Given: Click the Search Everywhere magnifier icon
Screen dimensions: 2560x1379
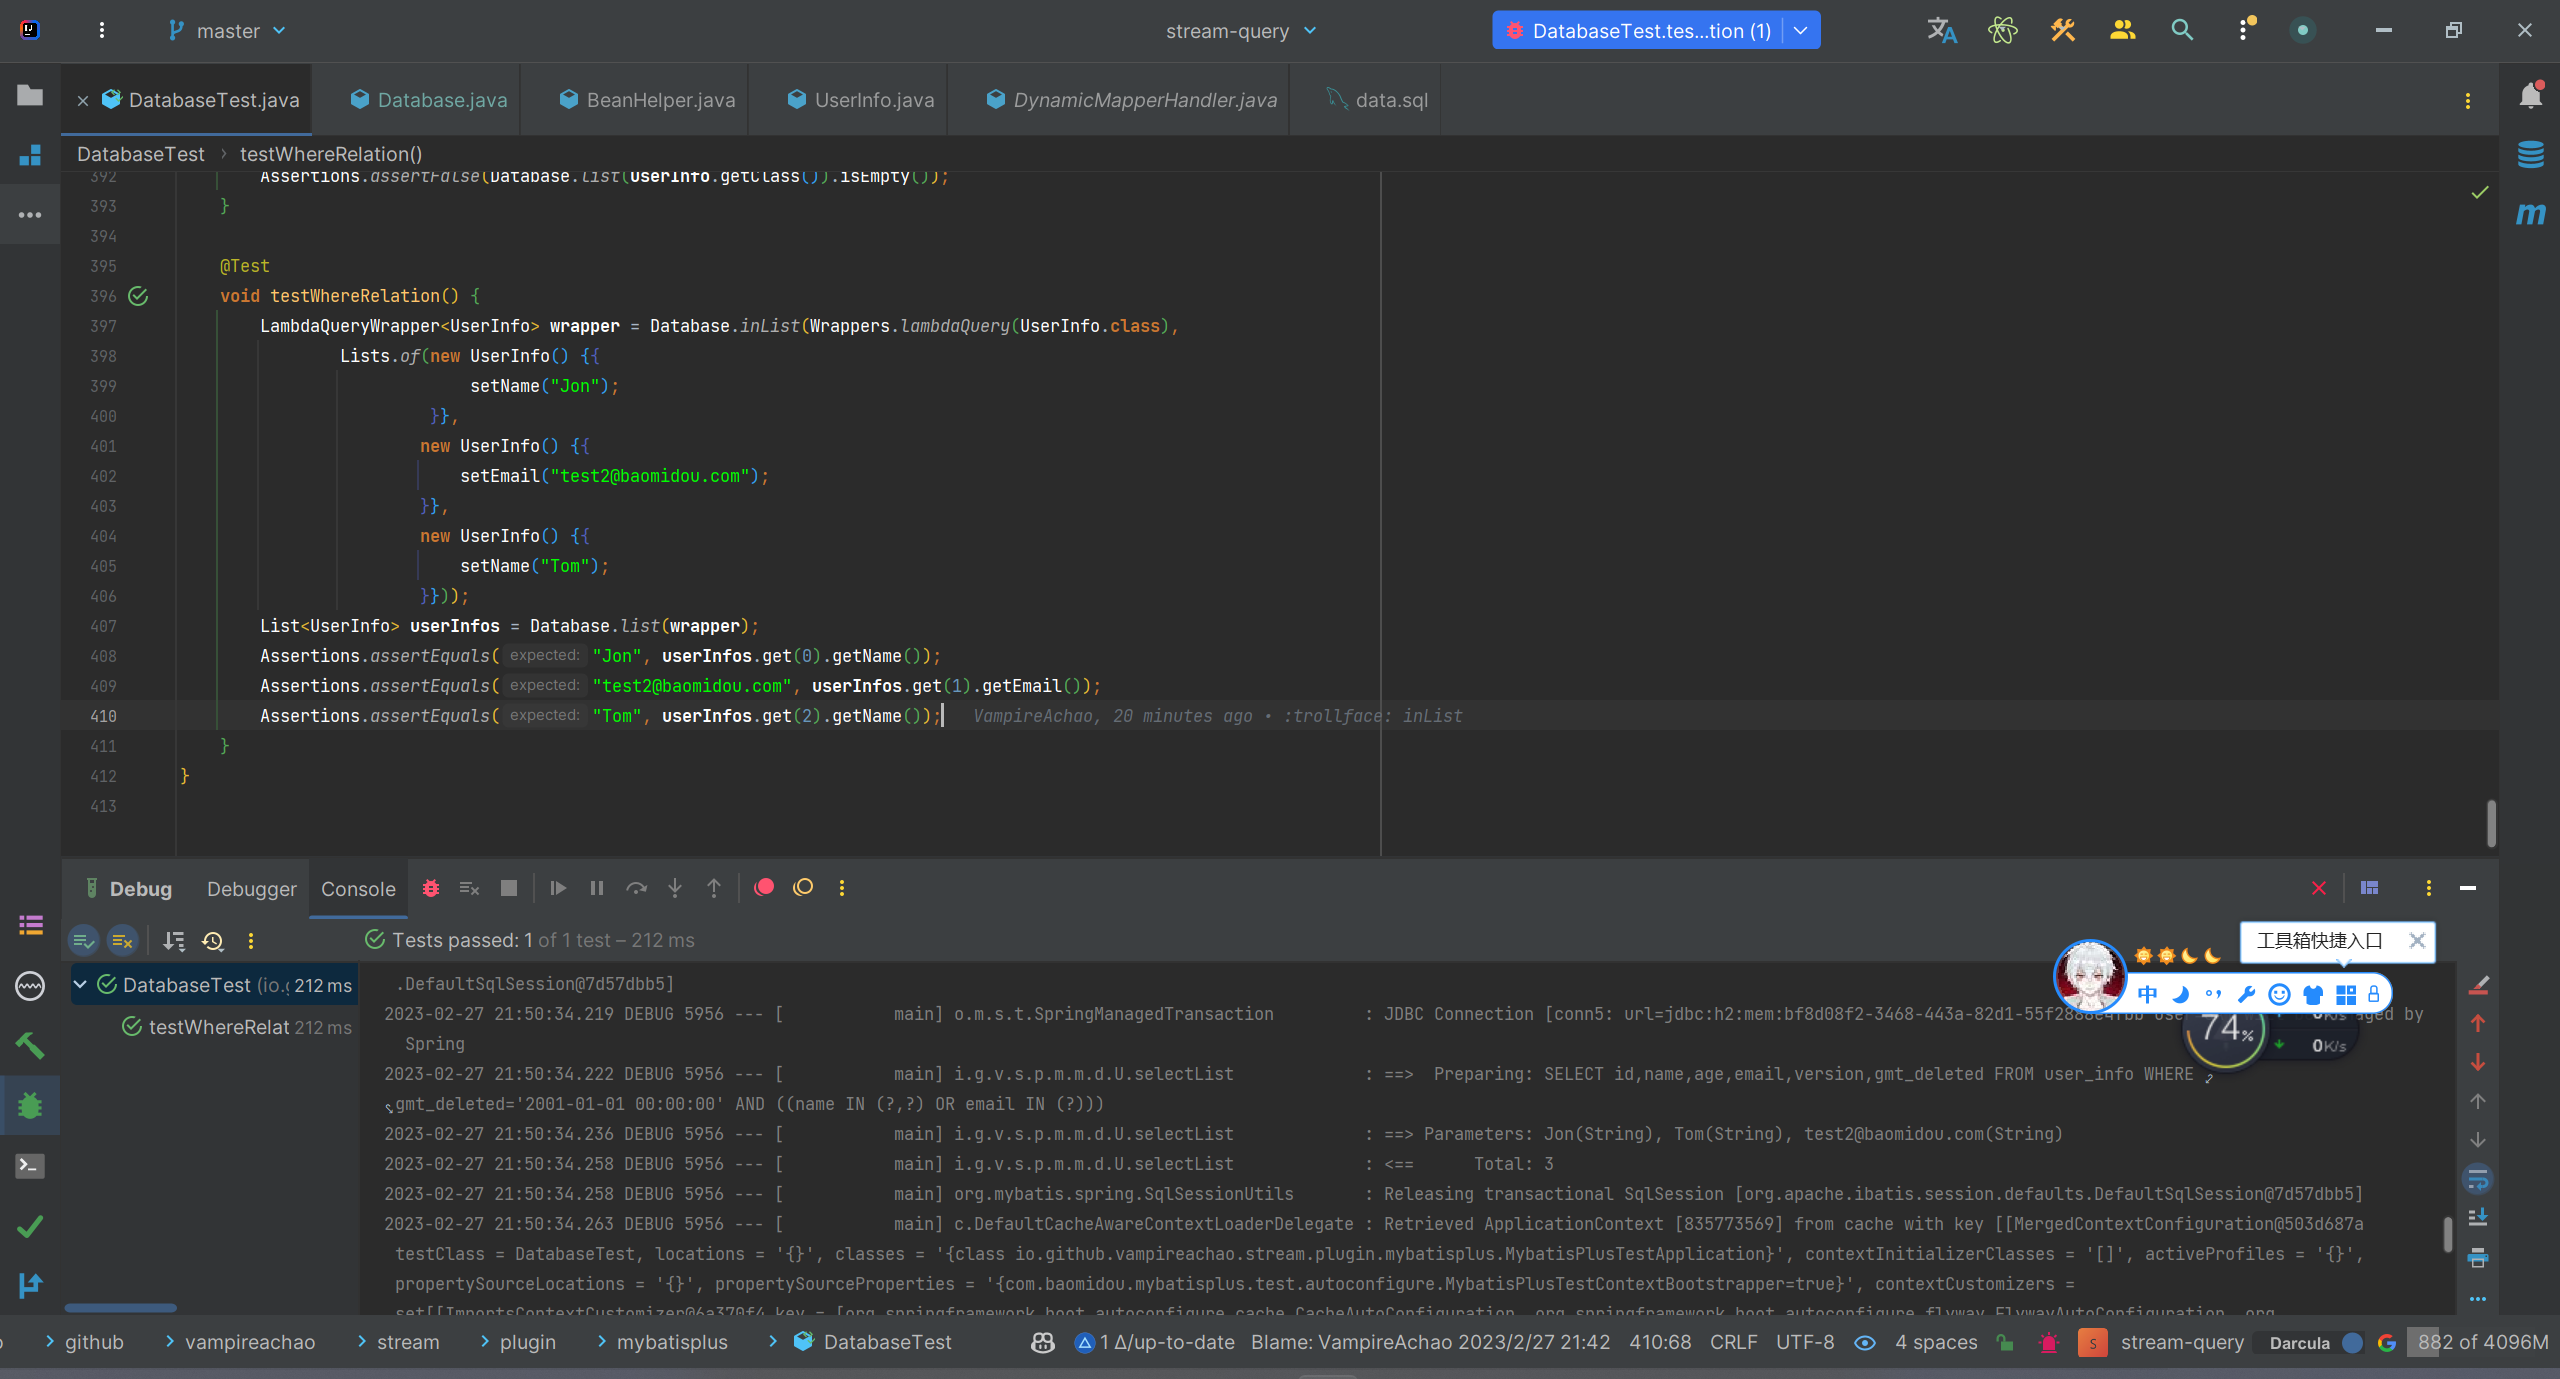Looking at the screenshot, I should [x=2182, y=31].
